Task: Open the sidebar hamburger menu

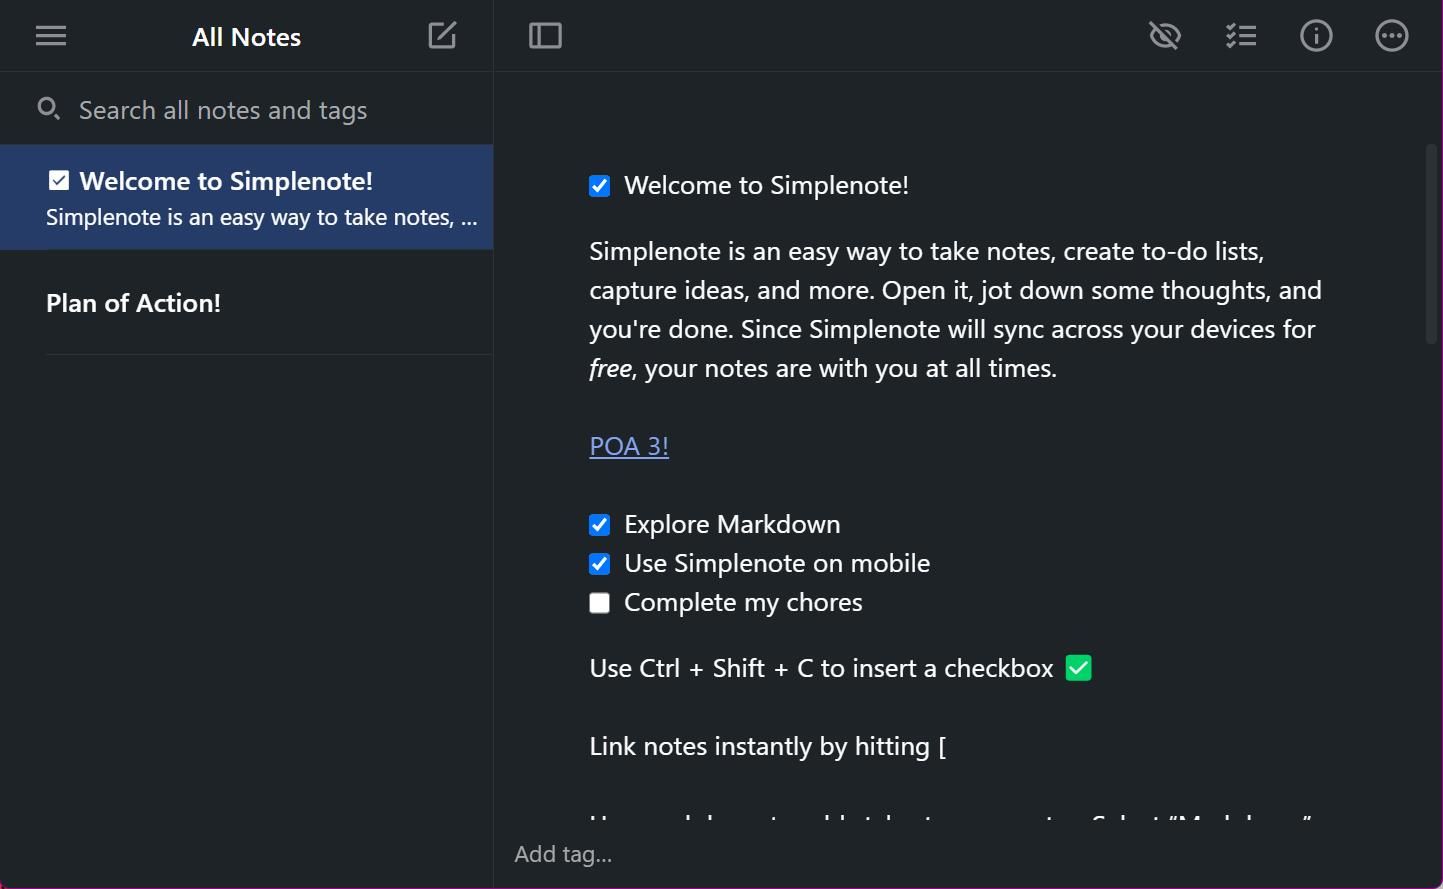Action: coord(50,35)
